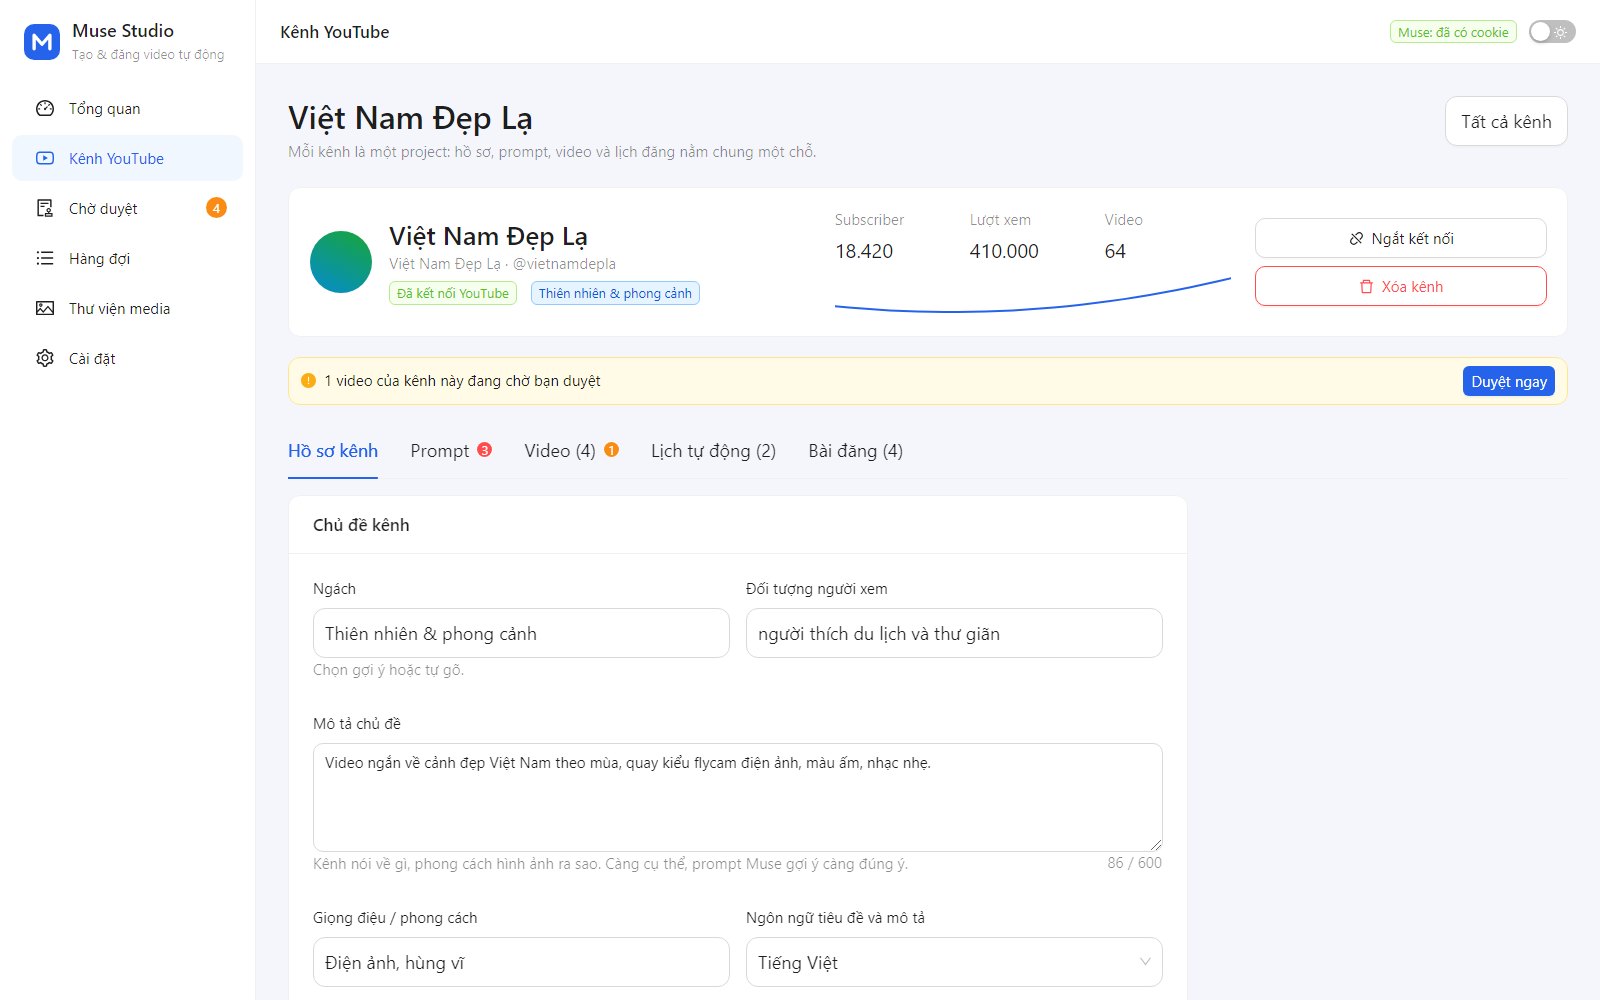Switch to Prompt tab
Viewport: 1600px width, 1000px height.
pos(451,451)
